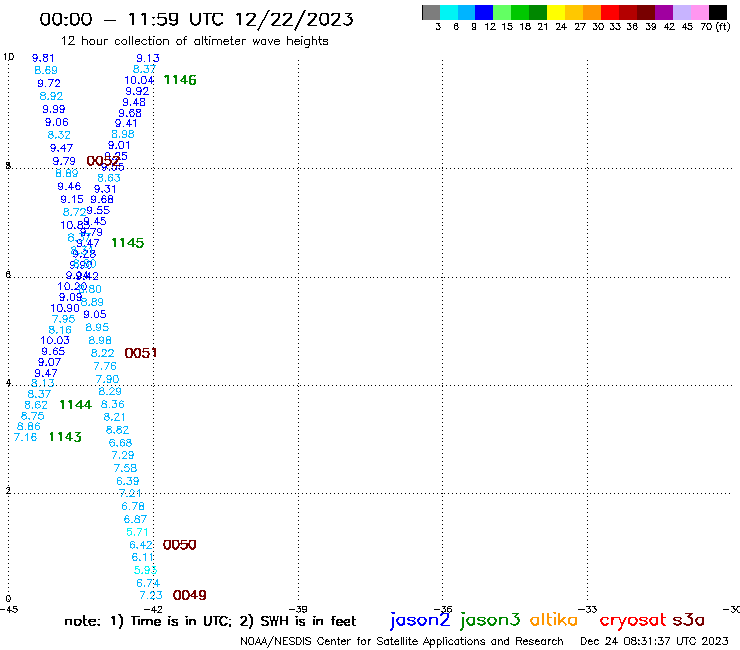Screen dimensions: 740x650
Task: Click the wave height value 6.78
Action: (x=133, y=506)
